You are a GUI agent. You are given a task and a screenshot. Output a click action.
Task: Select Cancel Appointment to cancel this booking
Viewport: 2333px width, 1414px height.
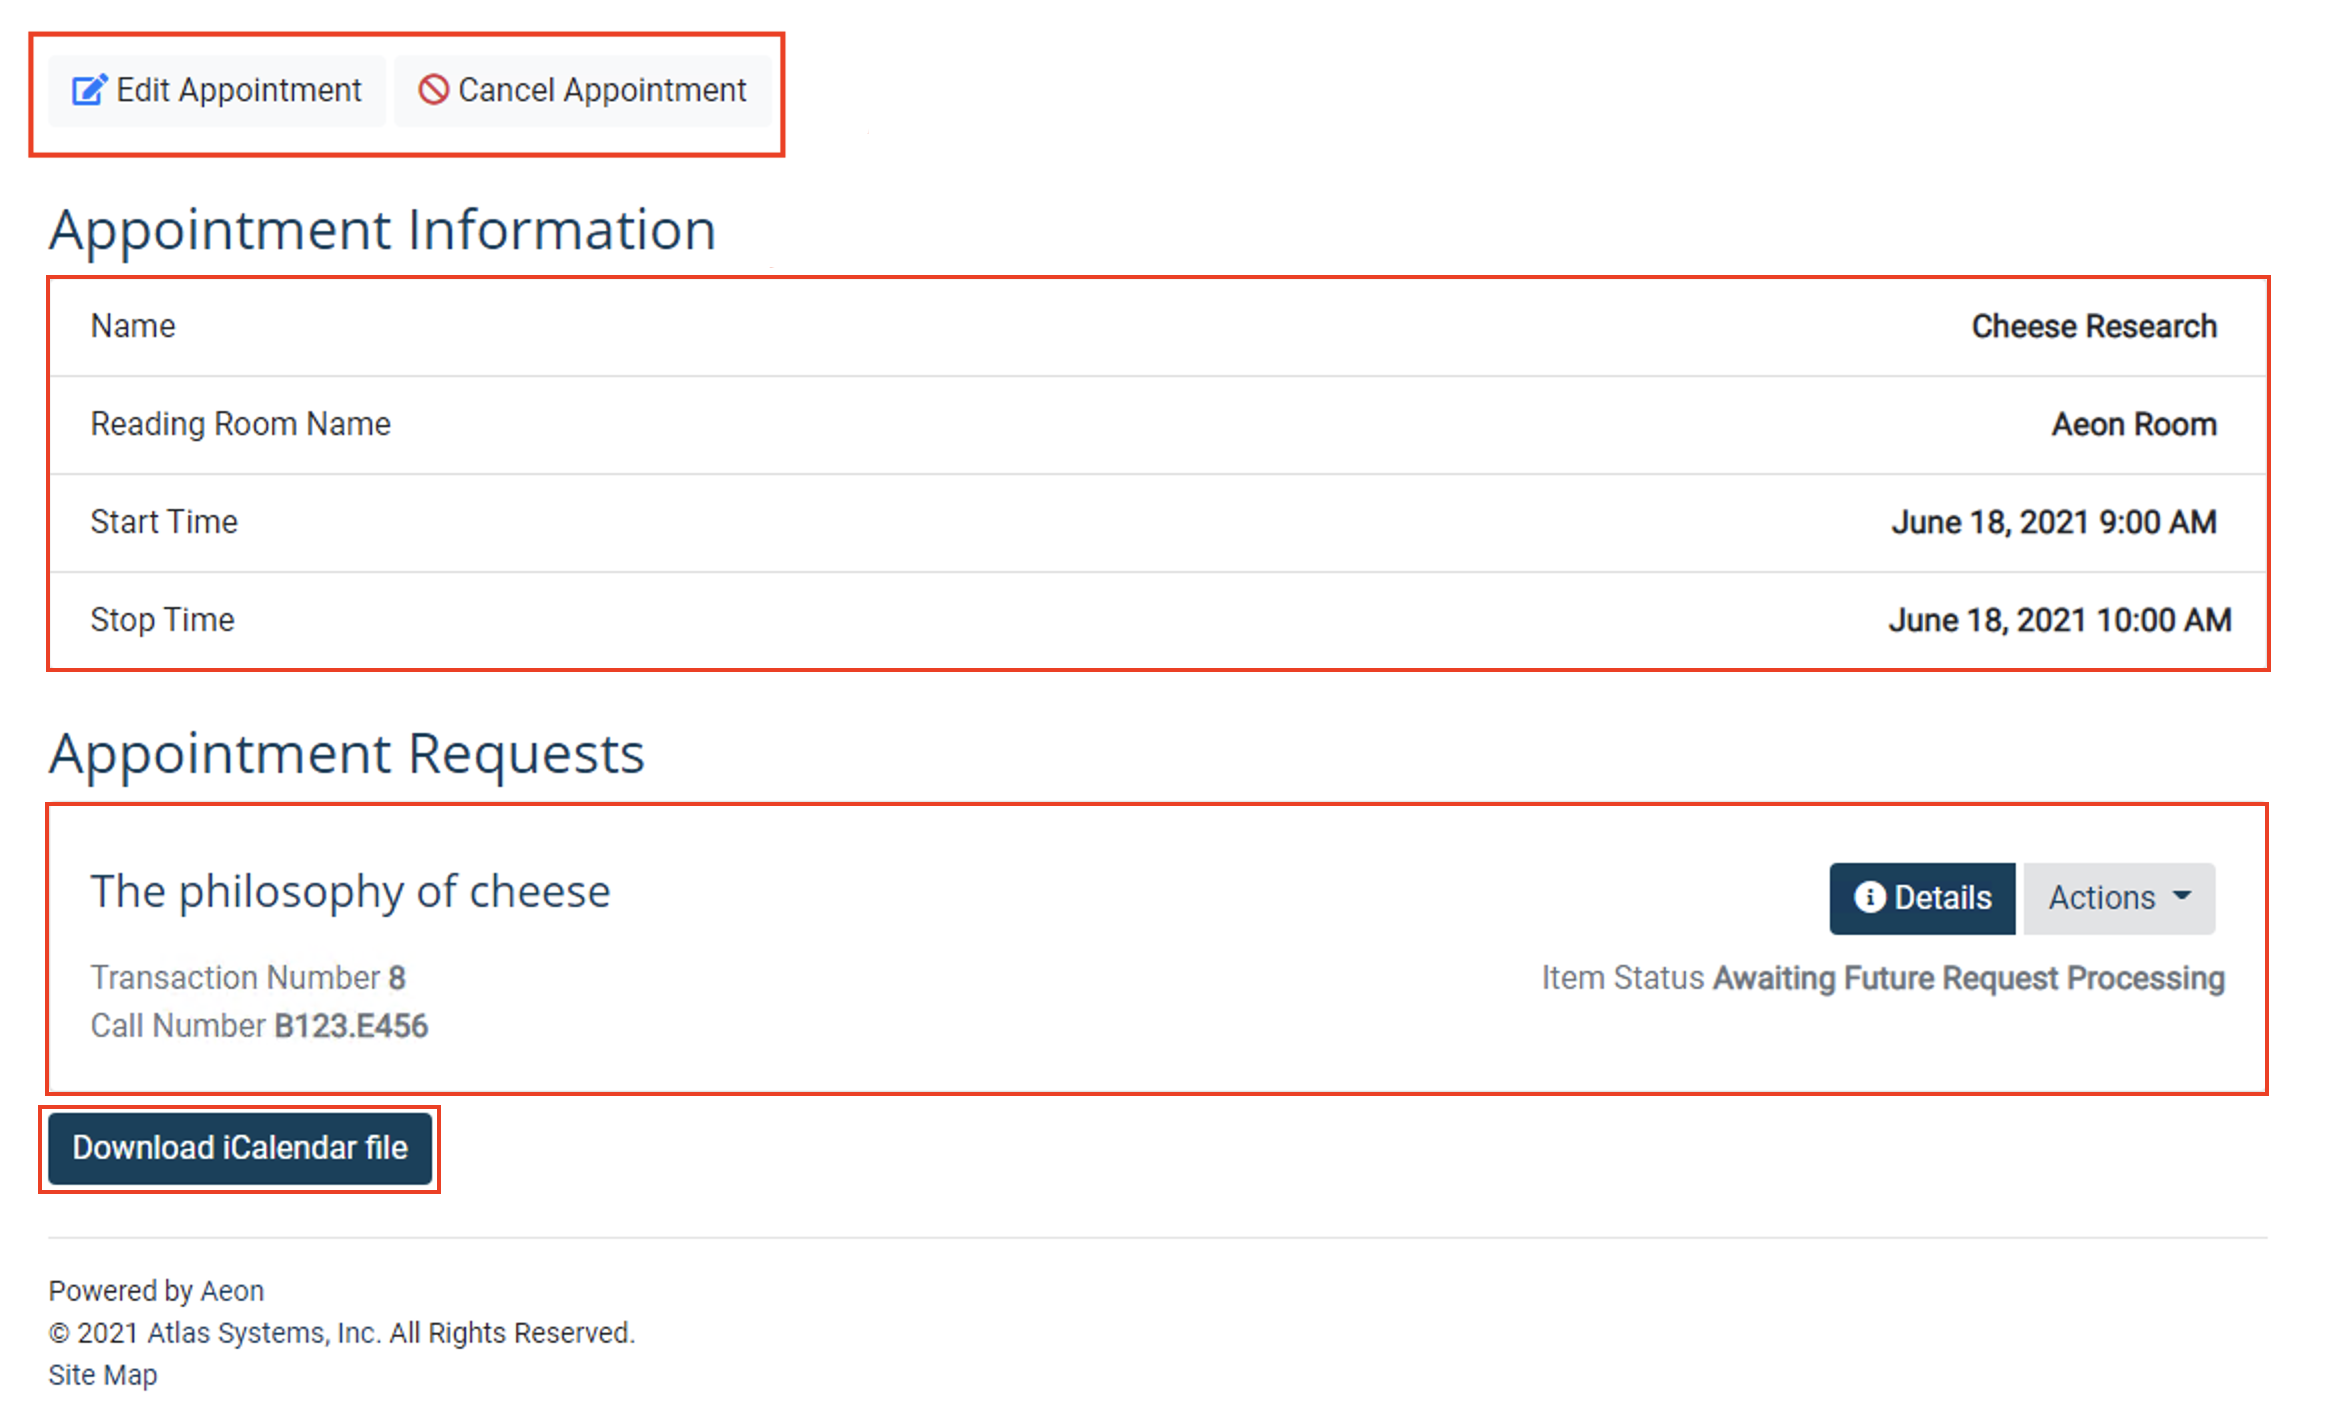[x=585, y=90]
